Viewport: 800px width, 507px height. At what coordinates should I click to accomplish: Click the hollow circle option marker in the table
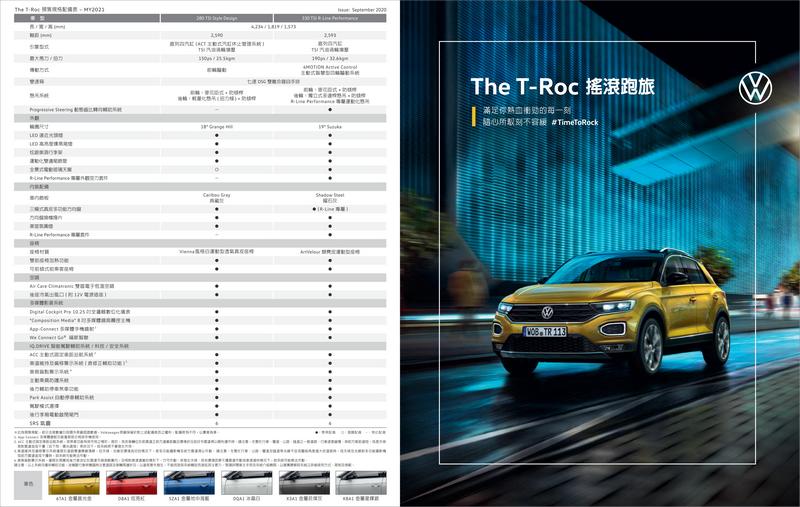pos(217,169)
